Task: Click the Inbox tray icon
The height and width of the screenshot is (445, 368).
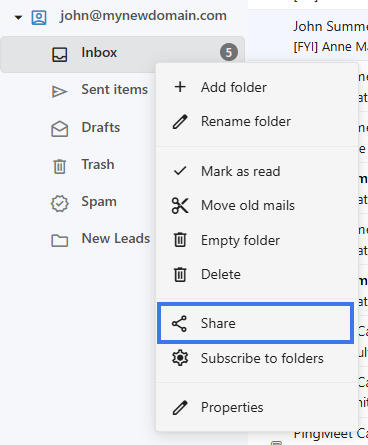Action: click(60, 54)
